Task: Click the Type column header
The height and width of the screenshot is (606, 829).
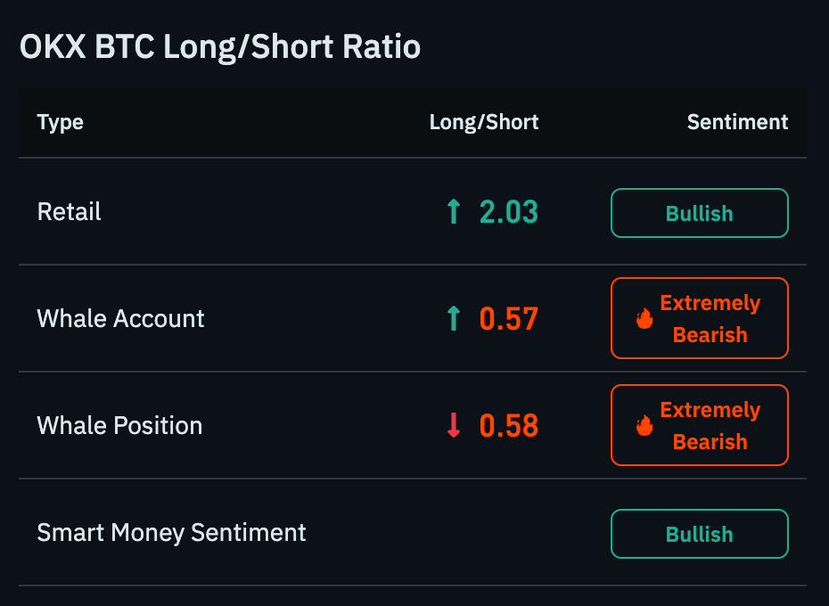Action: coord(60,123)
